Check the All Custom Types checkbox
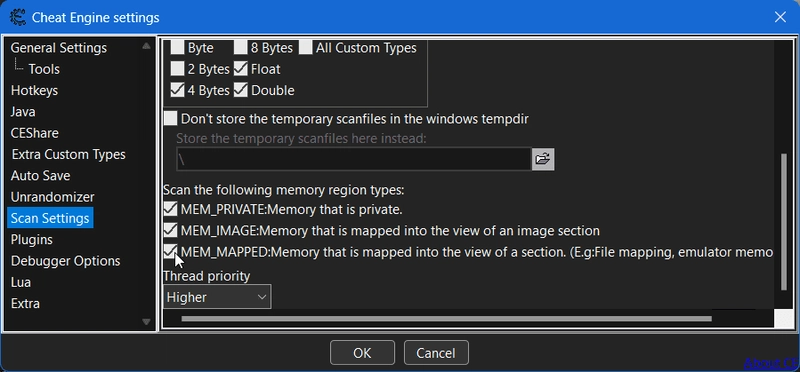The image size is (800, 372). pyautogui.click(x=306, y=47)
